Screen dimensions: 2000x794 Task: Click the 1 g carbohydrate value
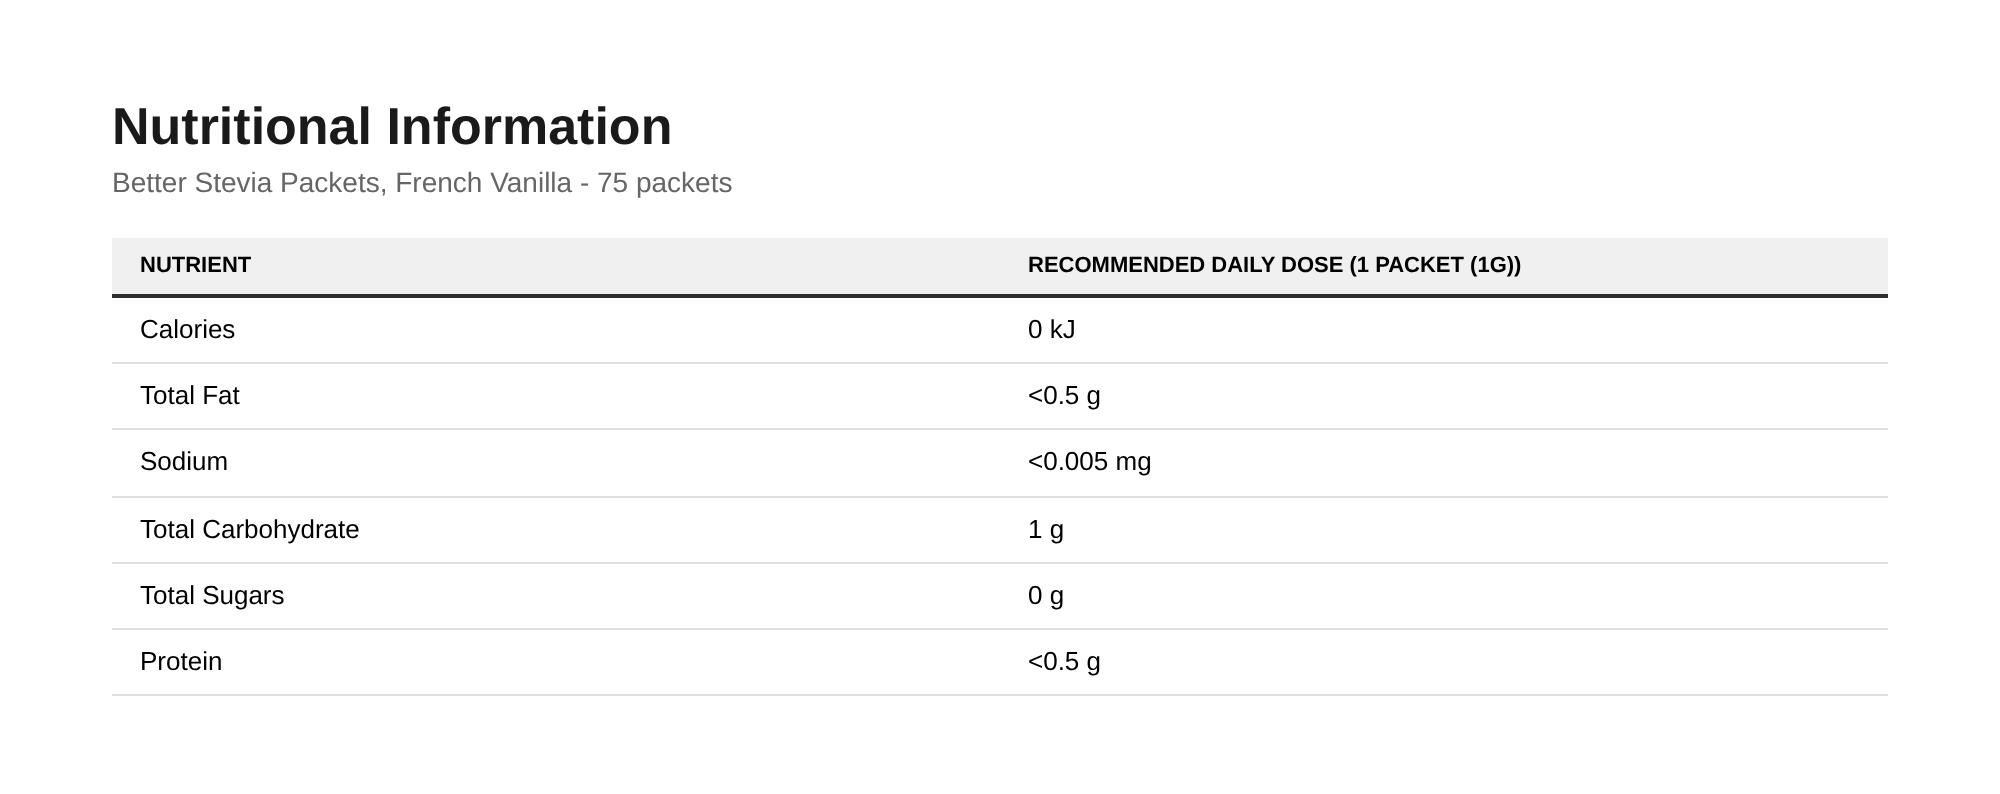coord(1046,529)
